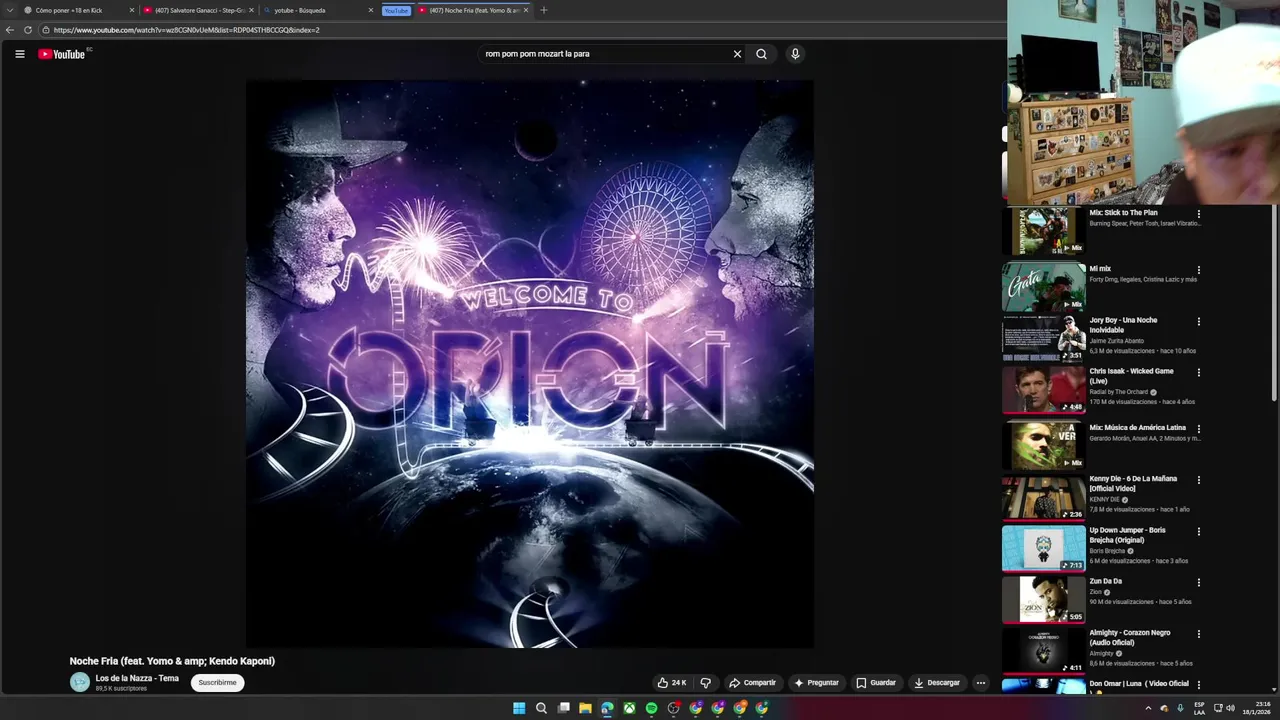
Task: Open the Preguntar AI assistant
Action: click(817, 683)
